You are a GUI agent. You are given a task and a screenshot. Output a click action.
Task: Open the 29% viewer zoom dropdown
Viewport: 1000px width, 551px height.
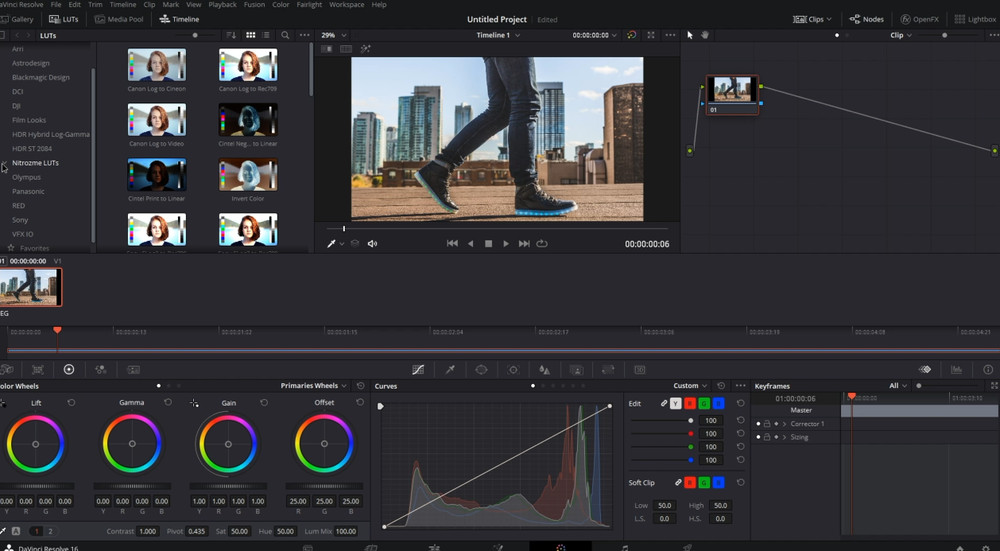coord(334,35)
